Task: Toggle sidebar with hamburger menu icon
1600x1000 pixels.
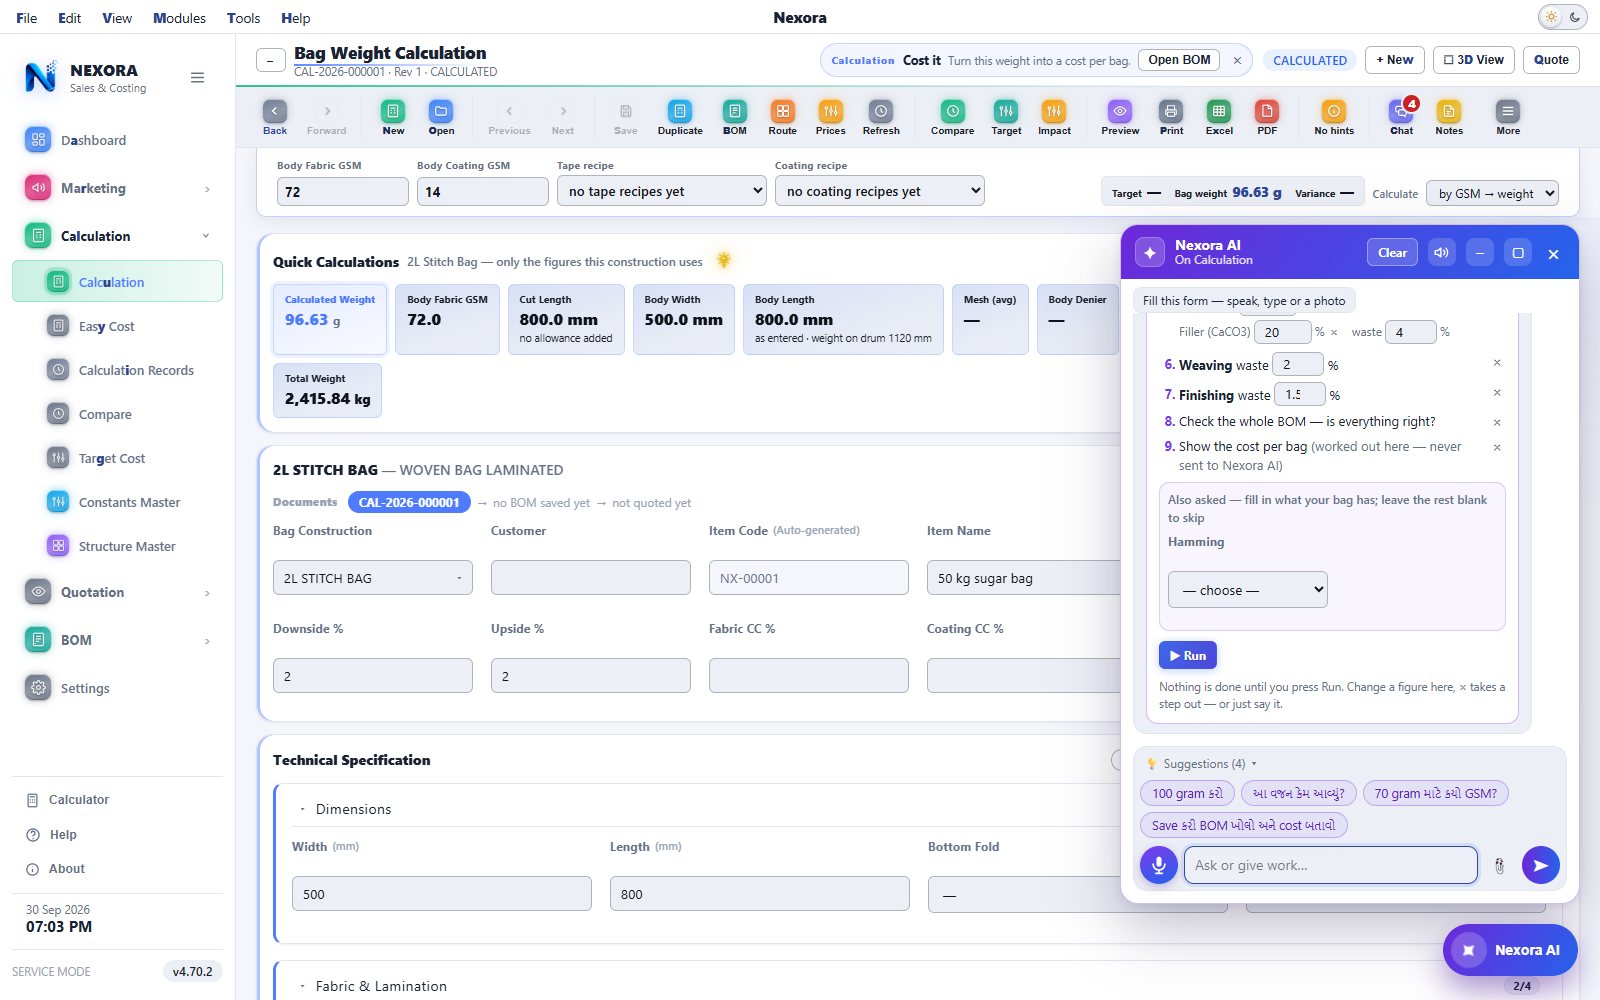Action: (198, 77)
